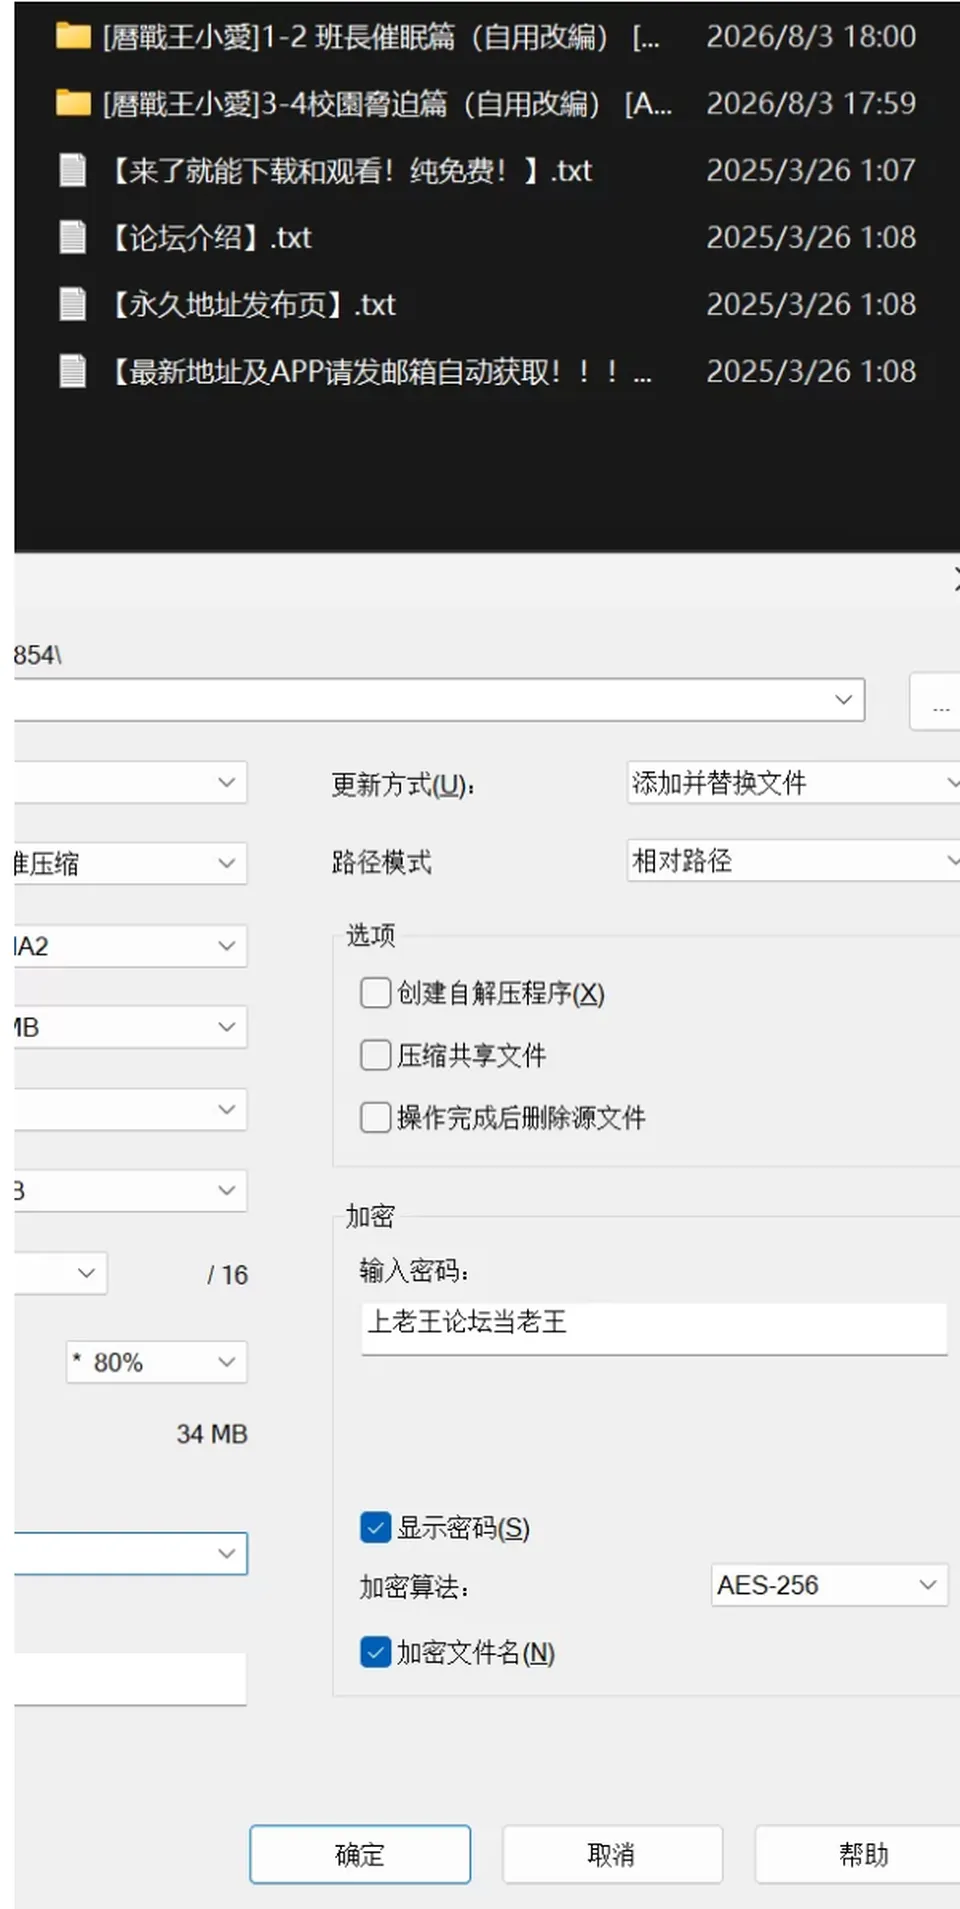Expand the highlighted dropdown below 34 MB
The image size is (960, 1909).
[130, 1553]
